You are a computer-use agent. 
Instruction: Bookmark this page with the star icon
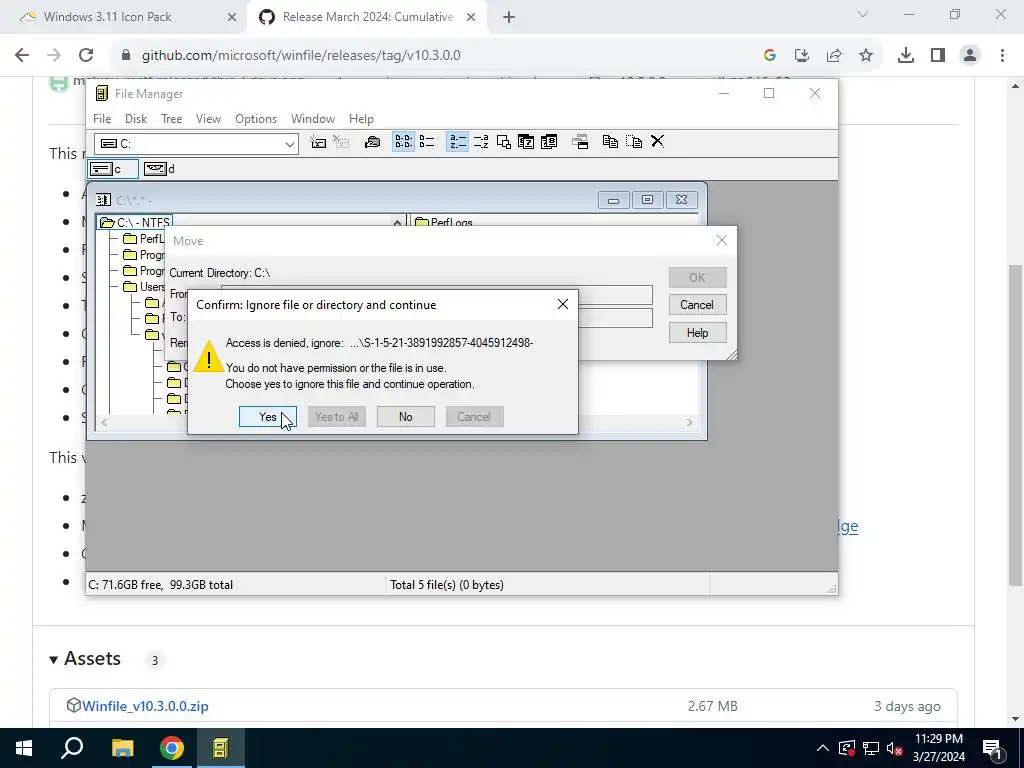tap(866, 56)
